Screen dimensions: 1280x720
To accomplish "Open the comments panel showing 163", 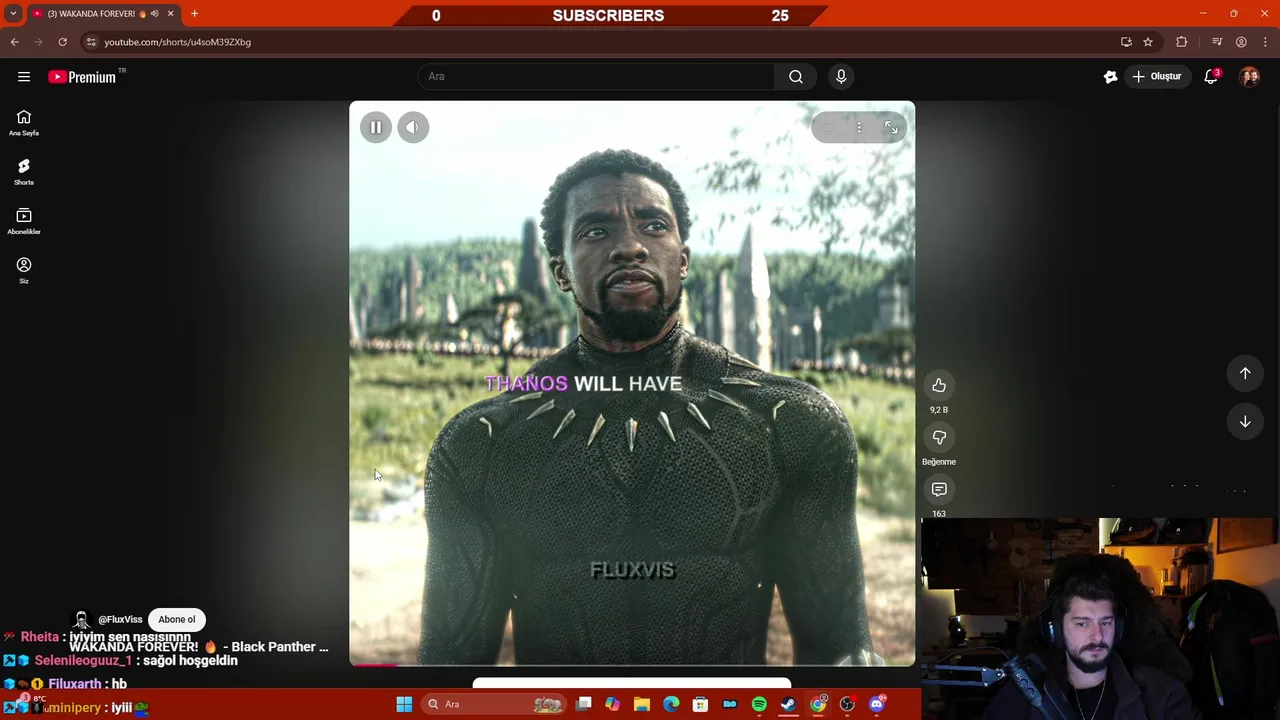I will click(x=939, y=489).
